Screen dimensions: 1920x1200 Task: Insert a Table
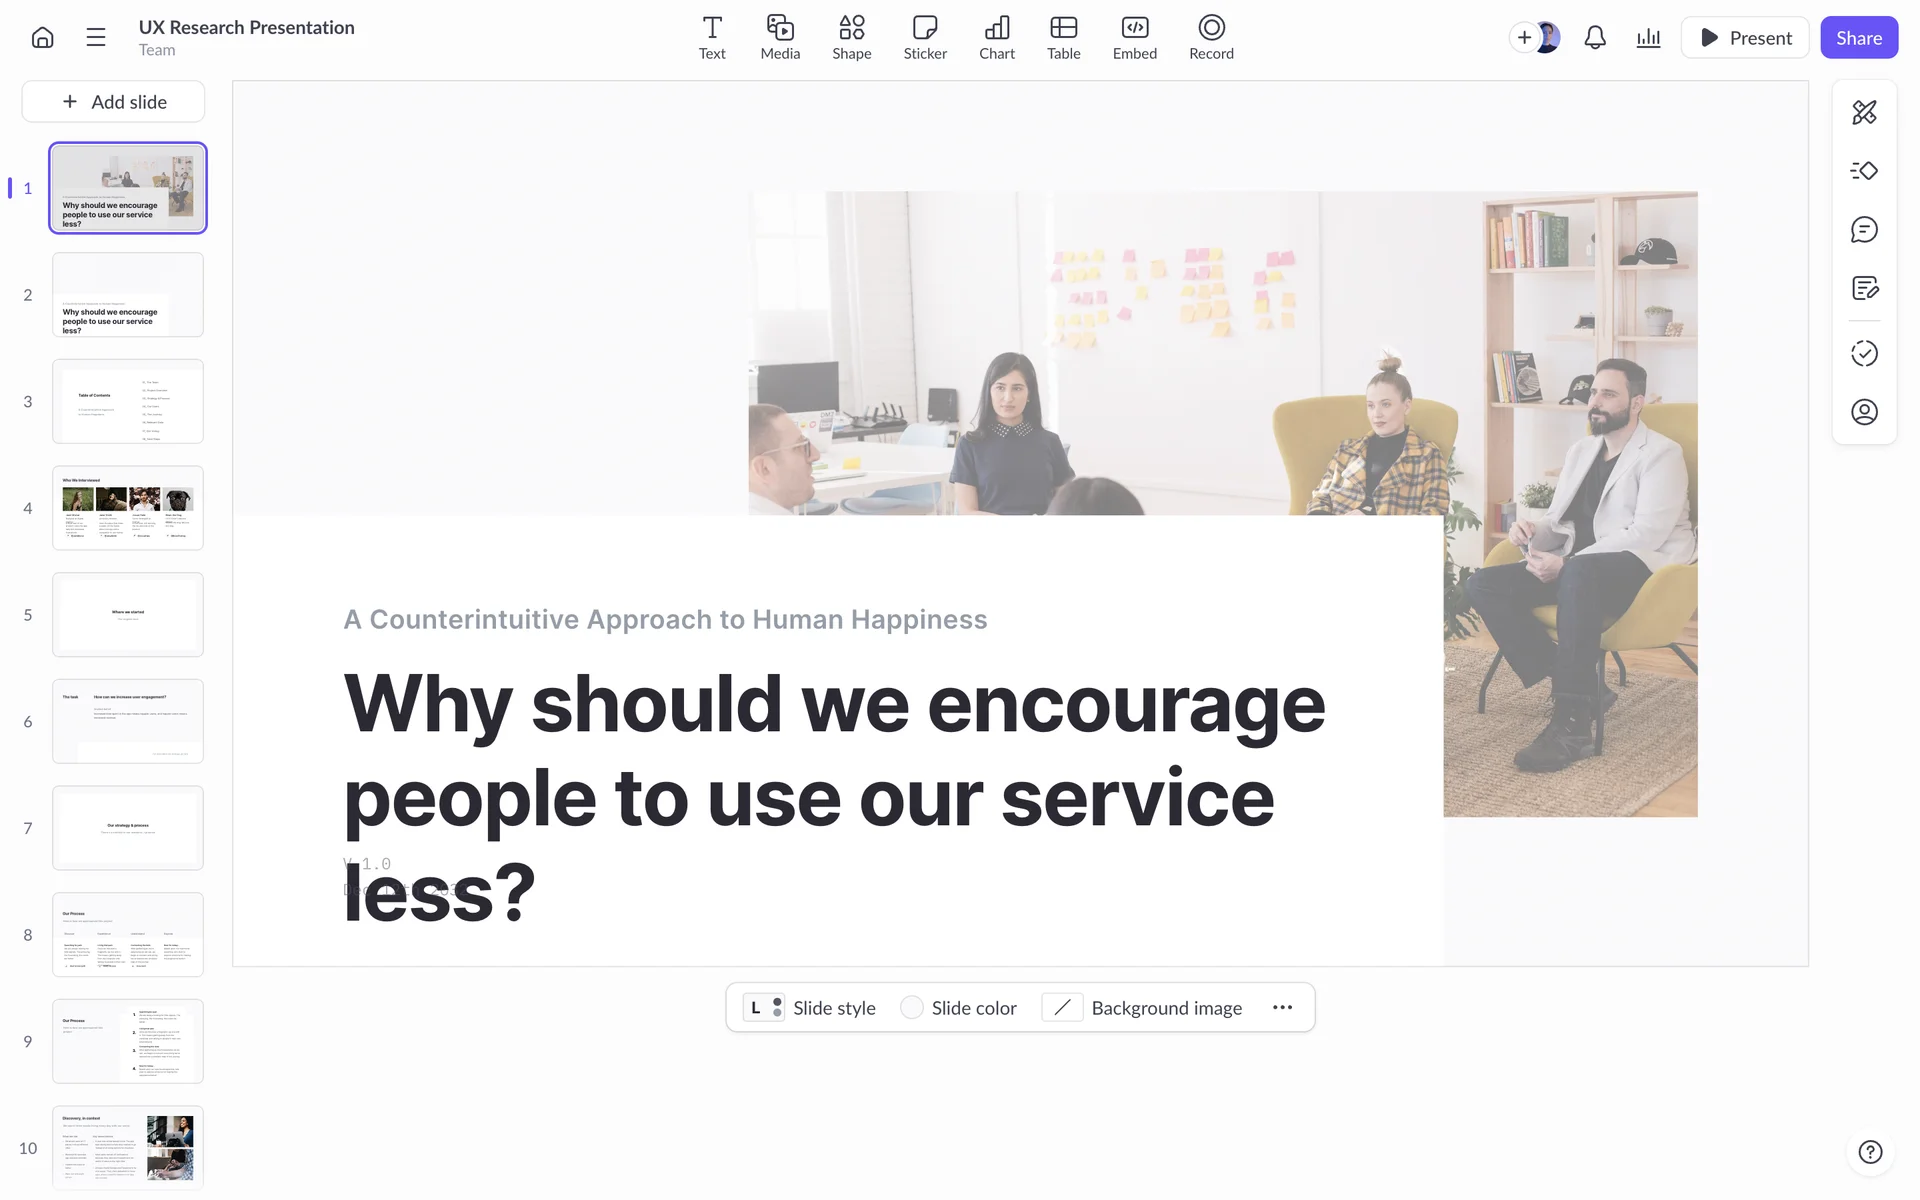coord(1063,38)
